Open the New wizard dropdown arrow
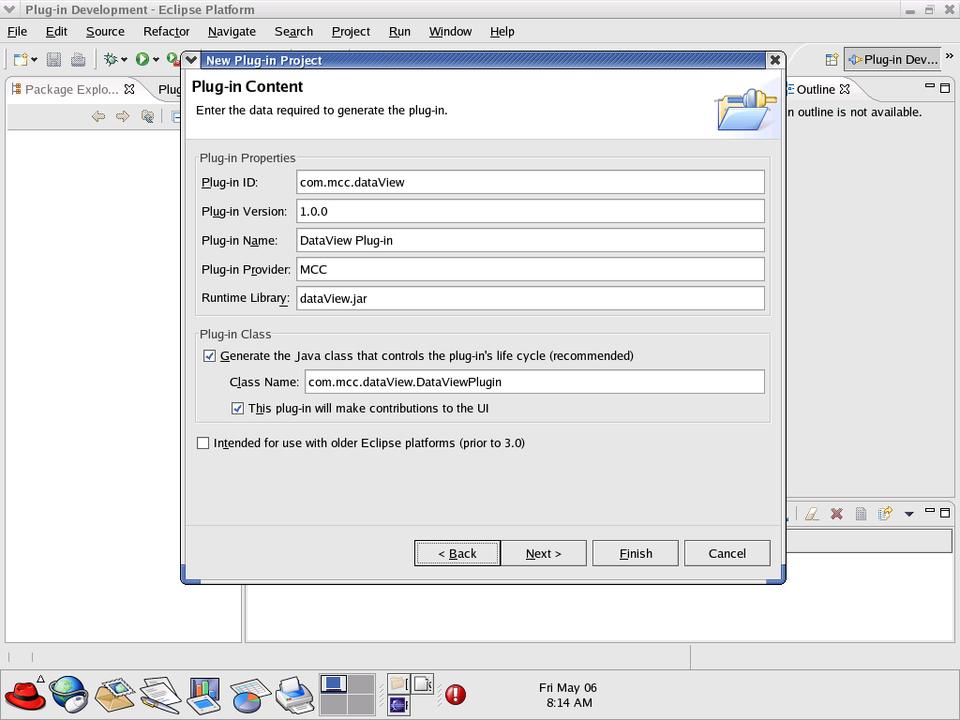Screen dimensions: 960x720 (34, 60)
